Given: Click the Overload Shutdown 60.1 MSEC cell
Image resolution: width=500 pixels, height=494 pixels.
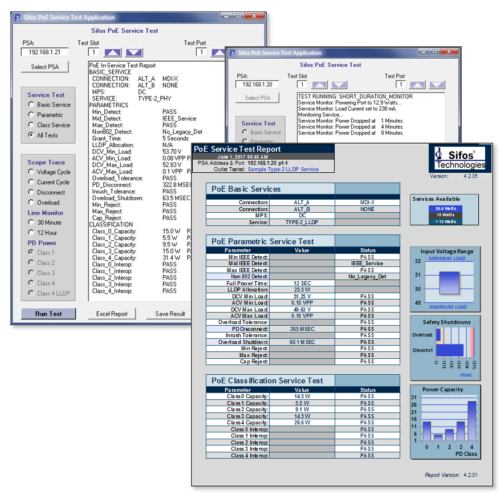Looking at the screenshot, I should 302,342.
